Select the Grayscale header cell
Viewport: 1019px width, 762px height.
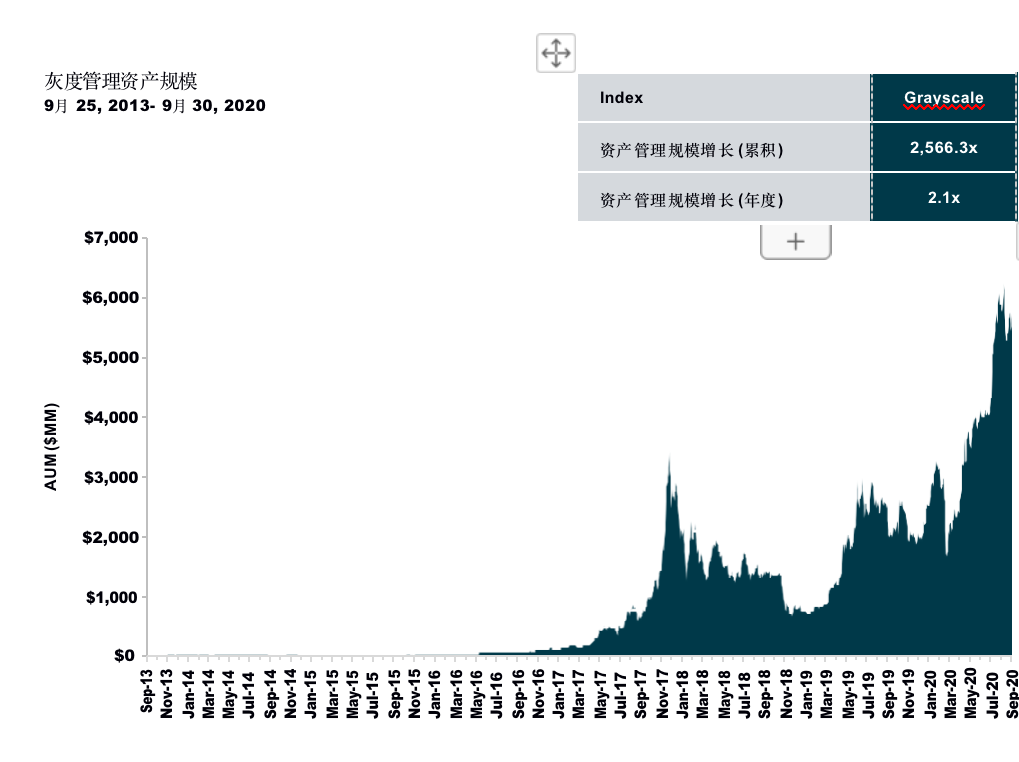point(943,98)
